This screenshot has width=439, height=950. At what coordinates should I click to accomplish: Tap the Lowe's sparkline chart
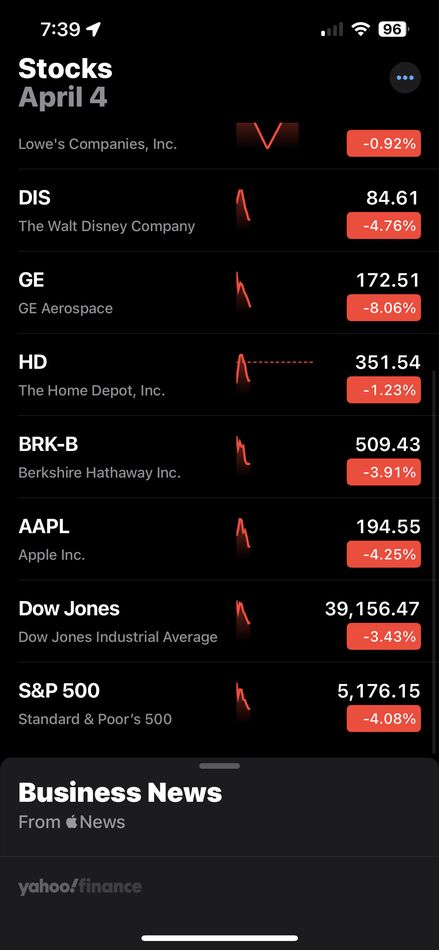tap(267, 136)
